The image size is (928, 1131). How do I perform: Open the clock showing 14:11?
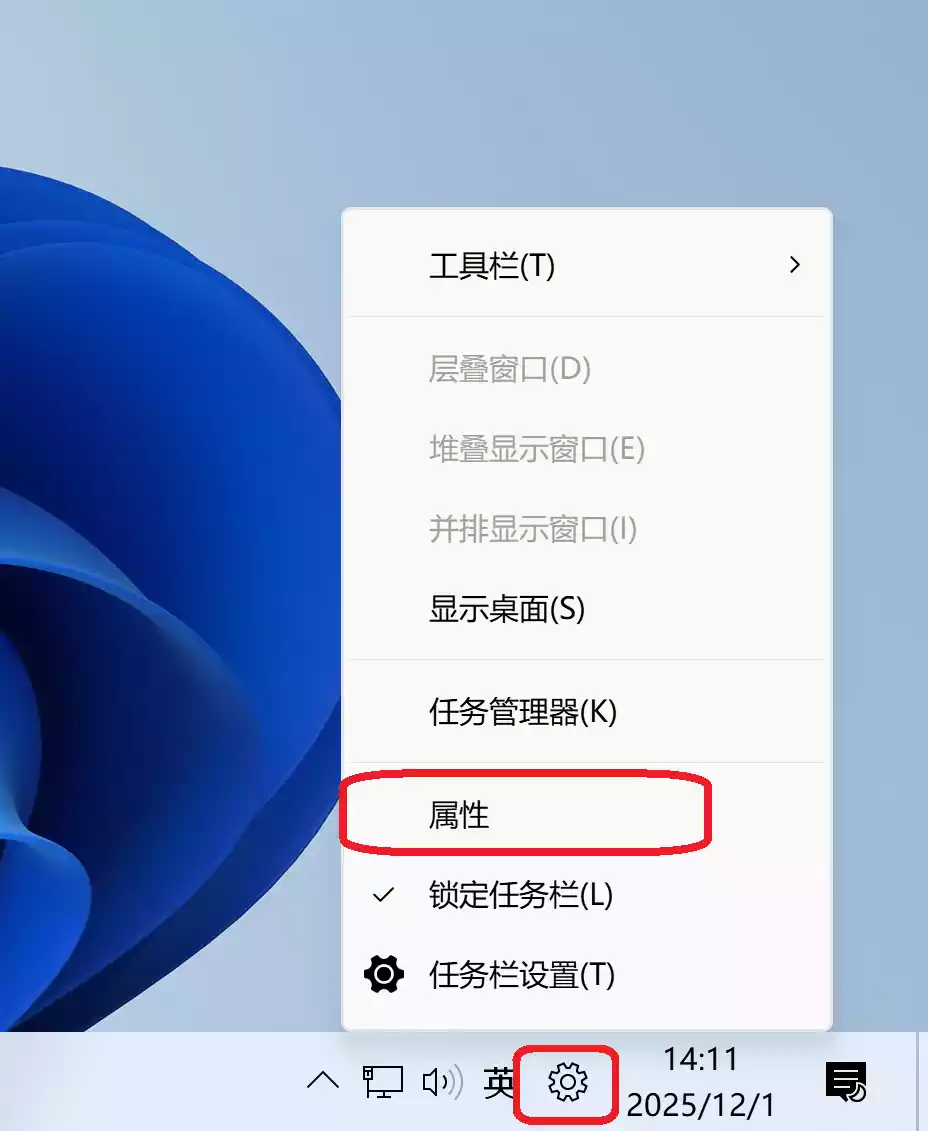(x=700, y=1082)
